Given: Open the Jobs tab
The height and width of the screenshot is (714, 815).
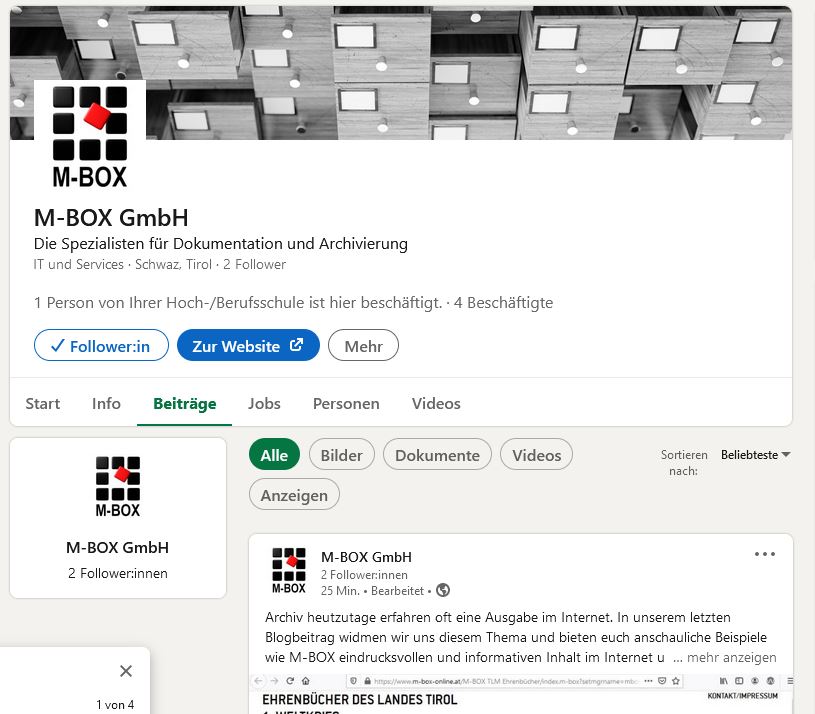Looking at the screenshot, I should 264,404.
